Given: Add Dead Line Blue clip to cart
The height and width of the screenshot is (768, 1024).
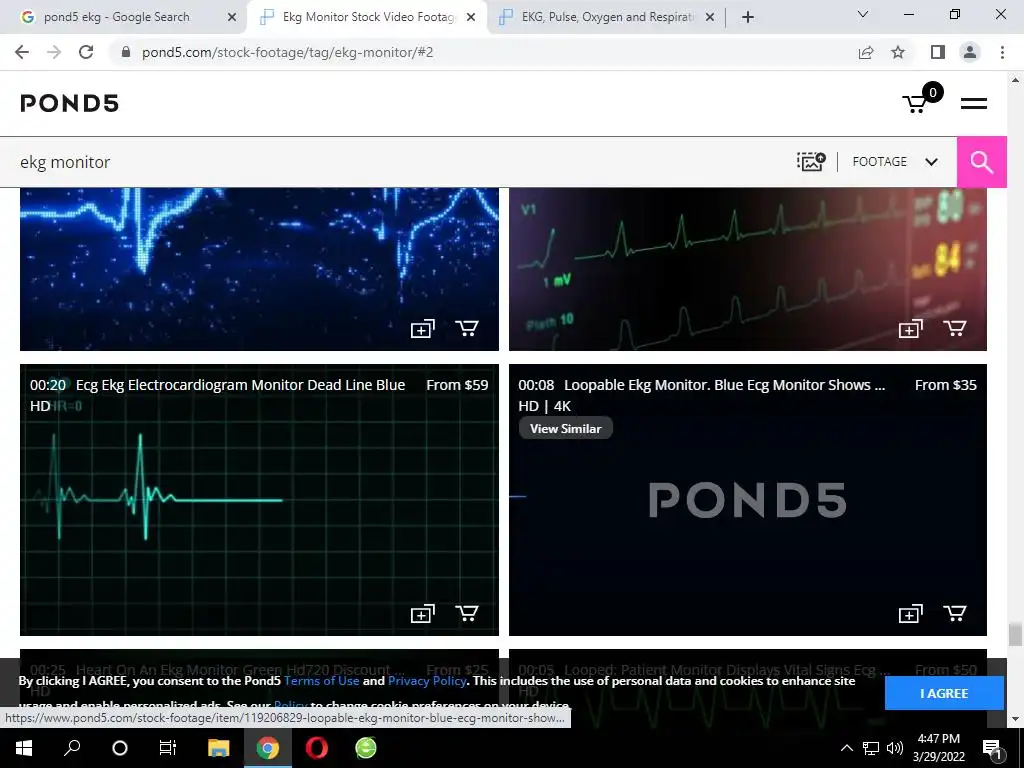Looking at the screenshot, I should [x=467, y=614].
